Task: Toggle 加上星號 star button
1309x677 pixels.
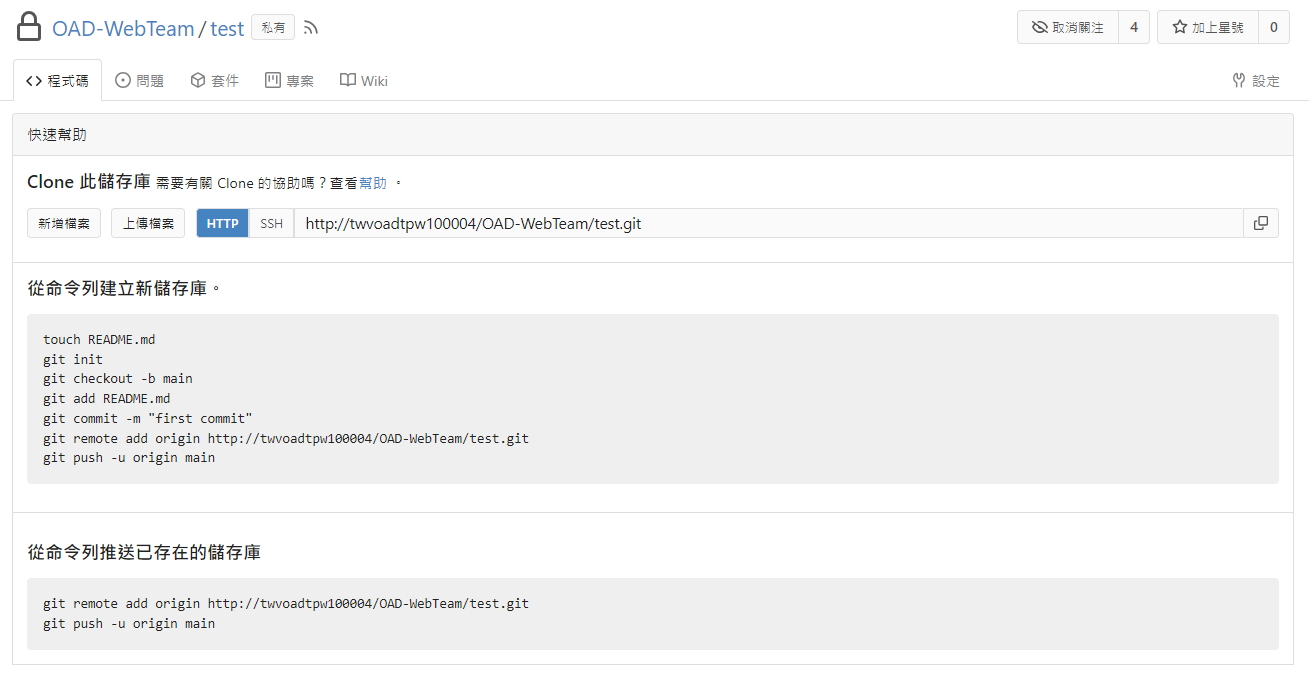Action: tap(1207, 27)
